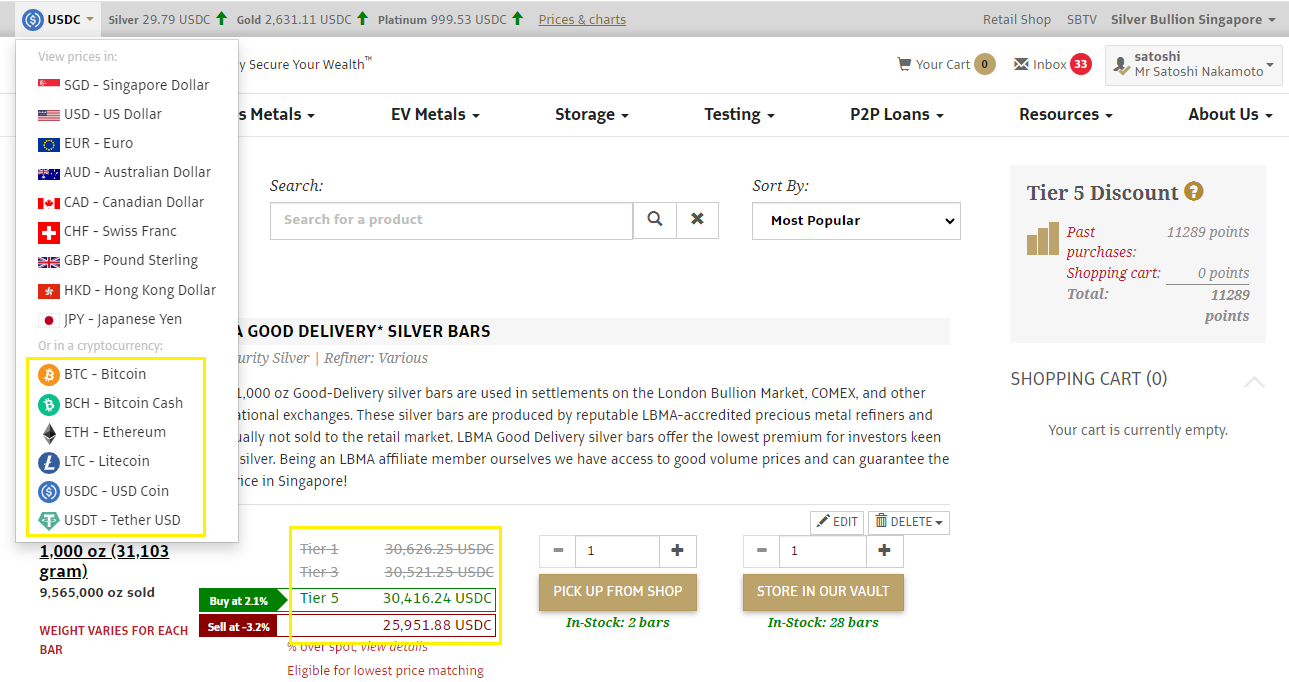Expand Silver Bullion Singapore dropdown

tap(1193, 19)
